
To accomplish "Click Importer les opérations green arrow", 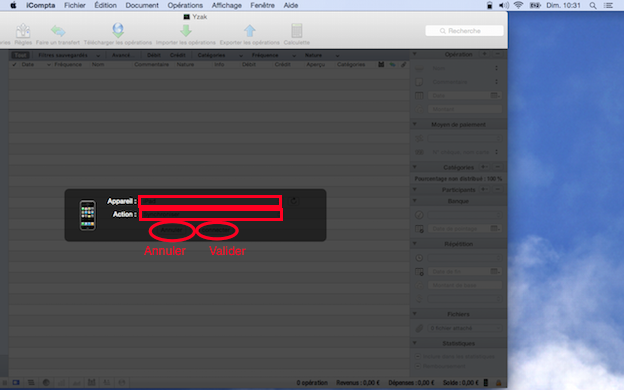I will click(186, 31).
